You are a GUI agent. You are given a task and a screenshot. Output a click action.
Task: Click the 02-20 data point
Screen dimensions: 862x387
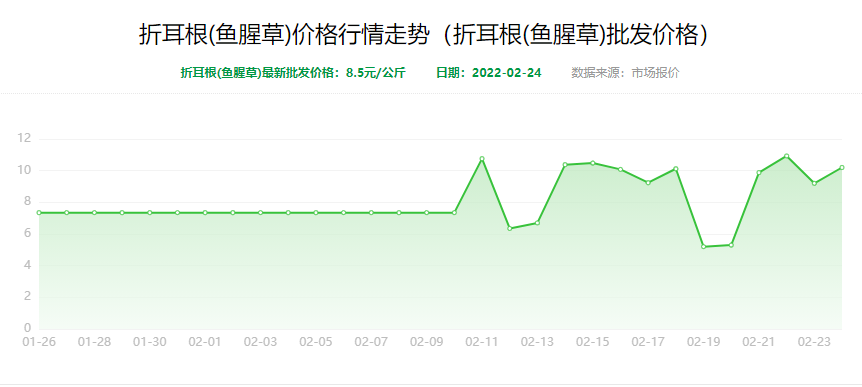pos(731,245)
